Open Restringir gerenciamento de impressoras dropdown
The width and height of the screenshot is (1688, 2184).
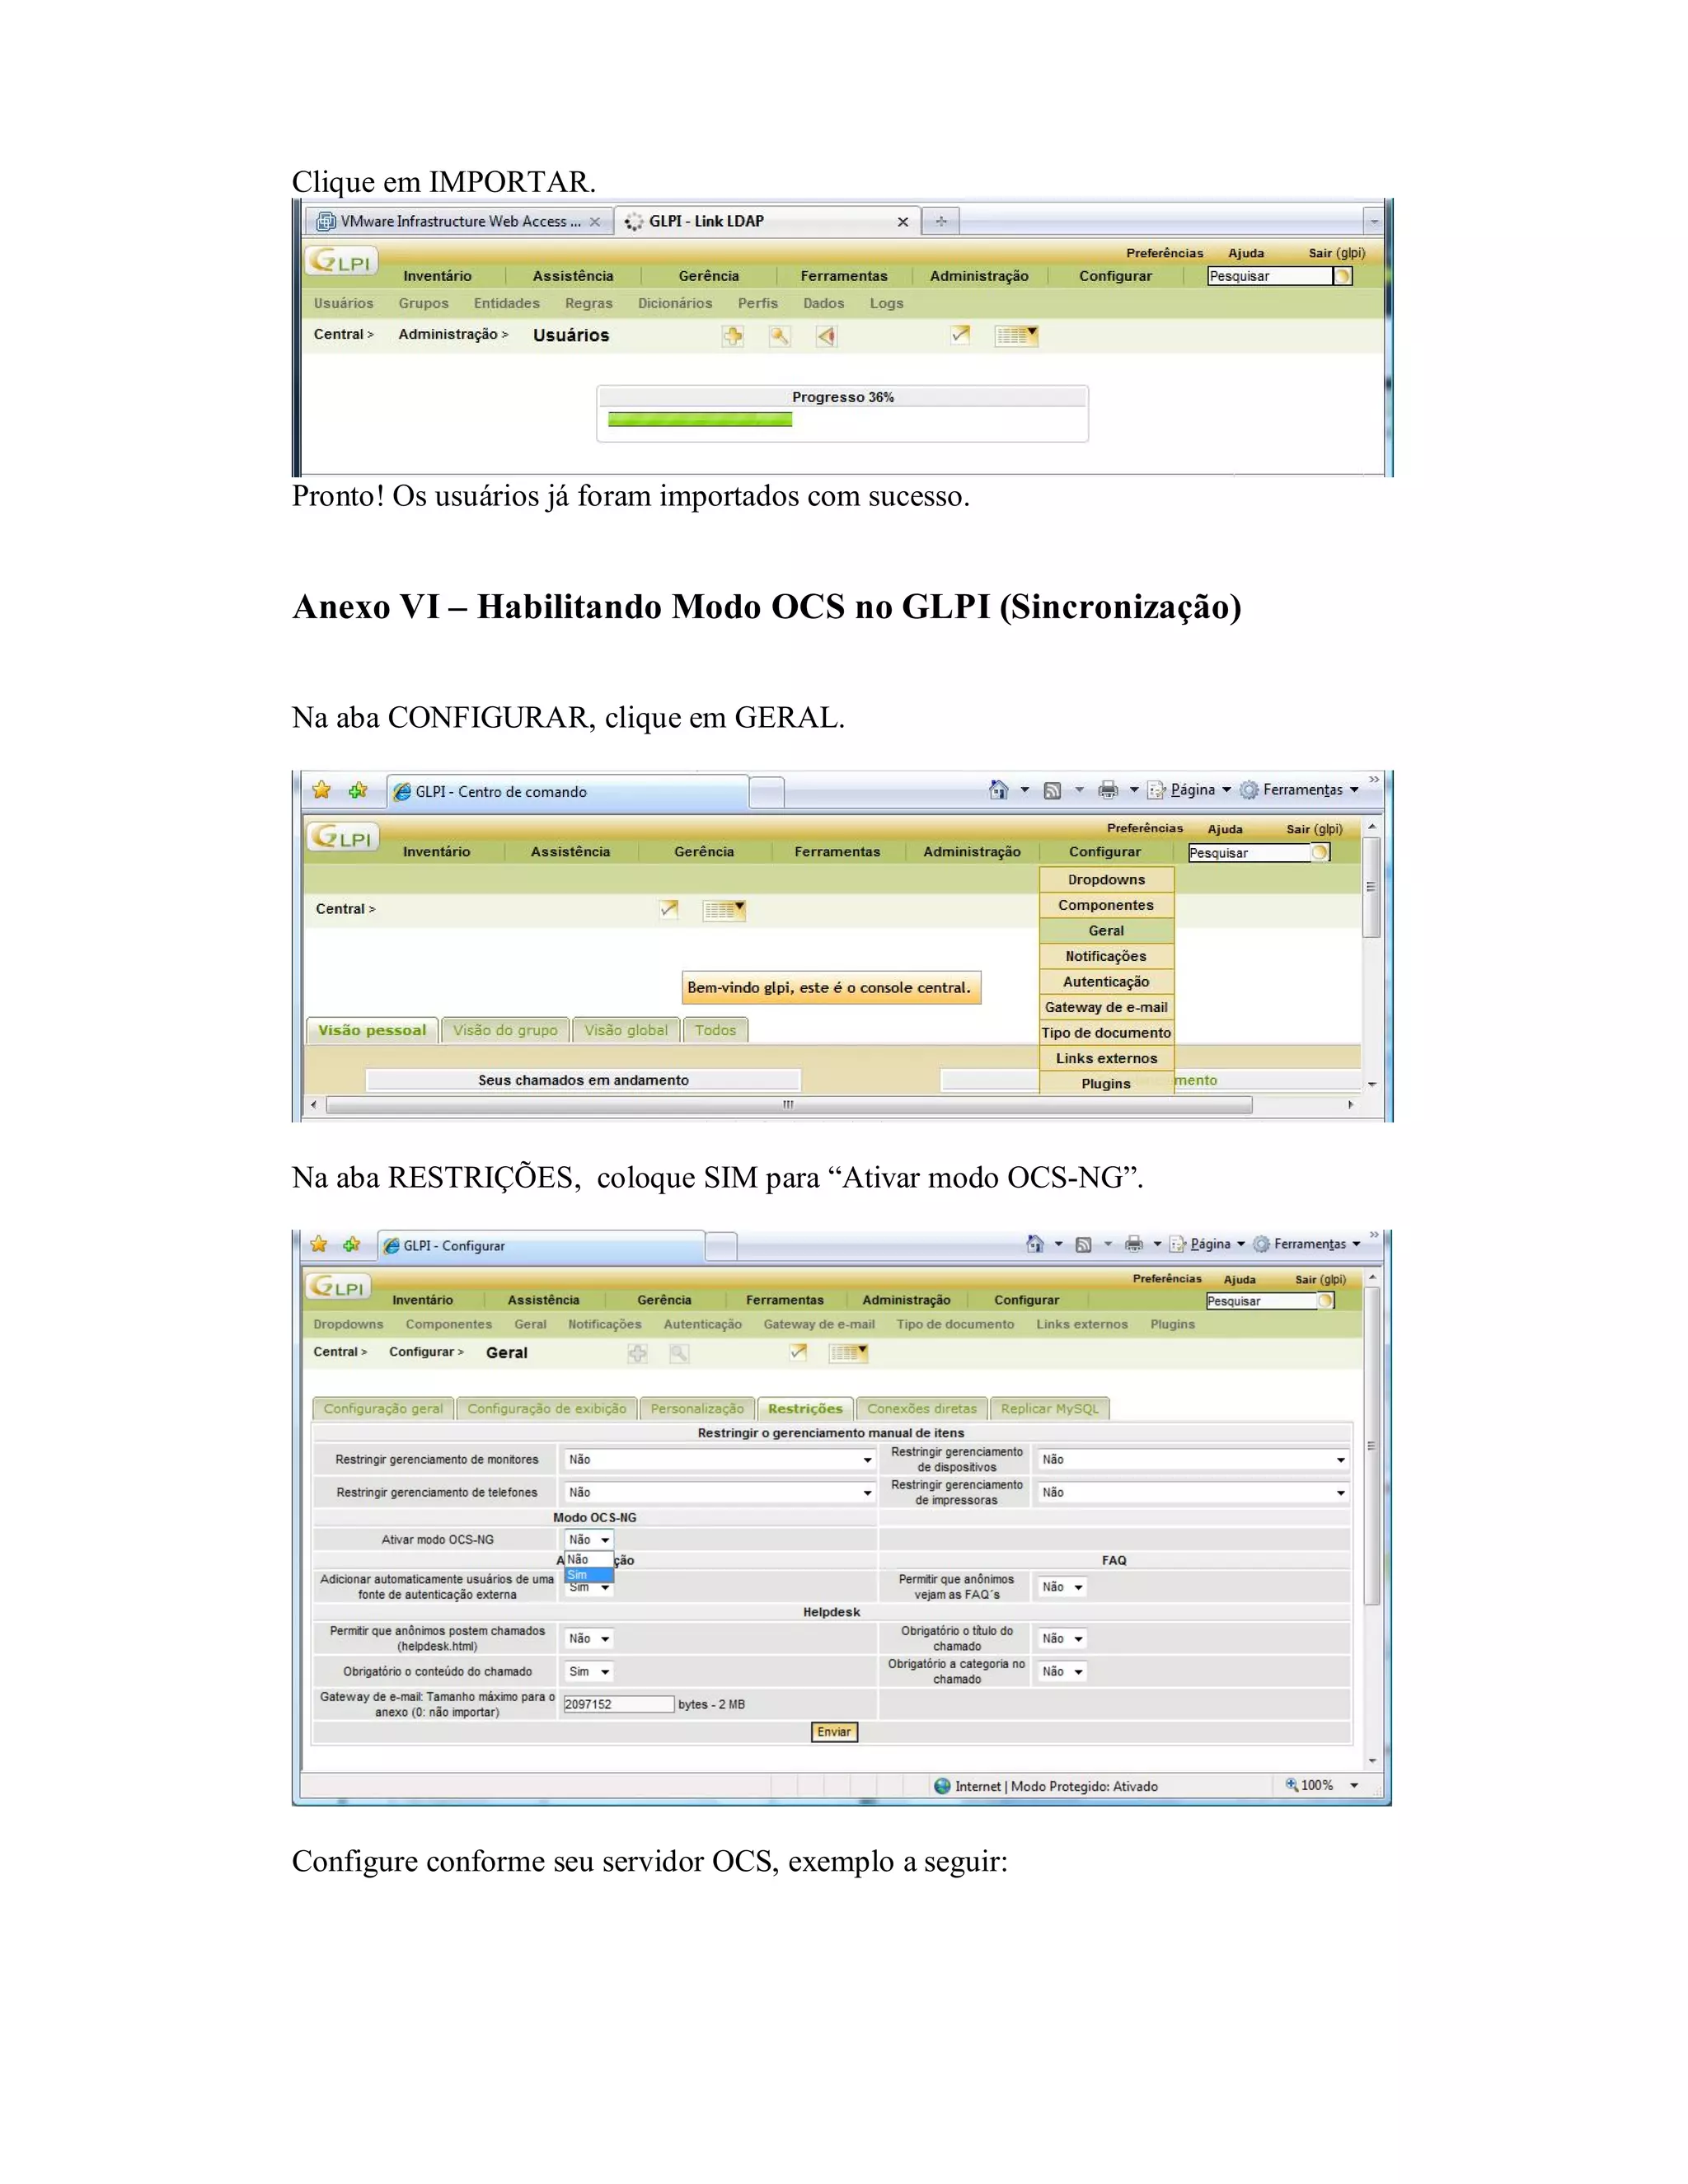(1192, 1493)
